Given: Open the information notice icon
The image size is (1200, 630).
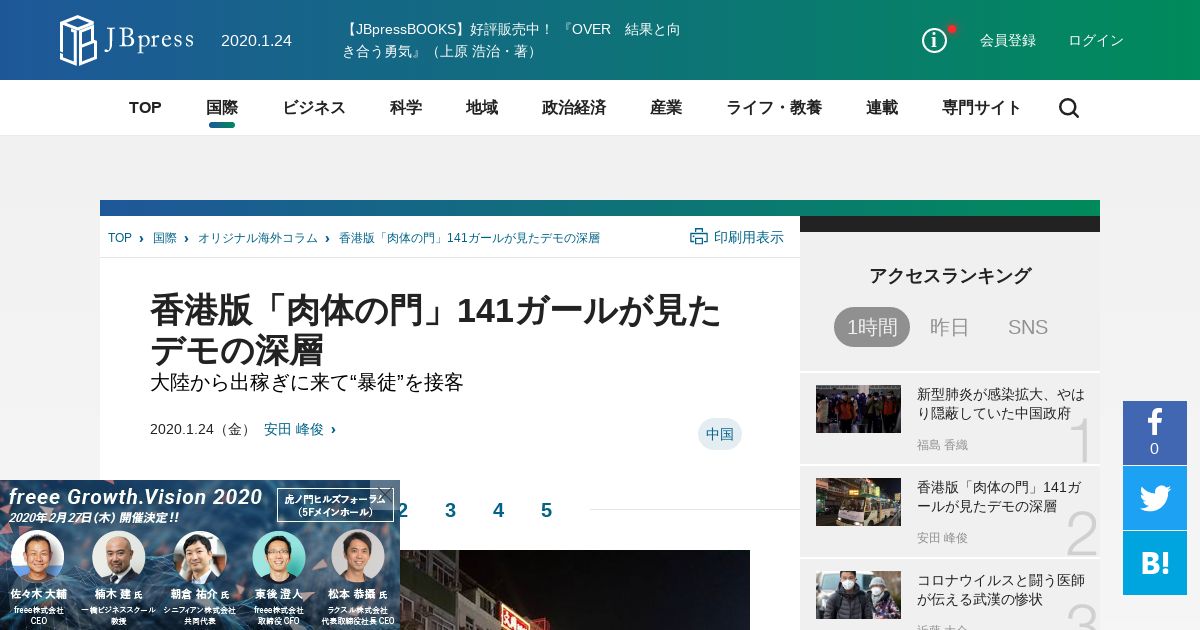Looking at the screenshot, I should 934,40.
